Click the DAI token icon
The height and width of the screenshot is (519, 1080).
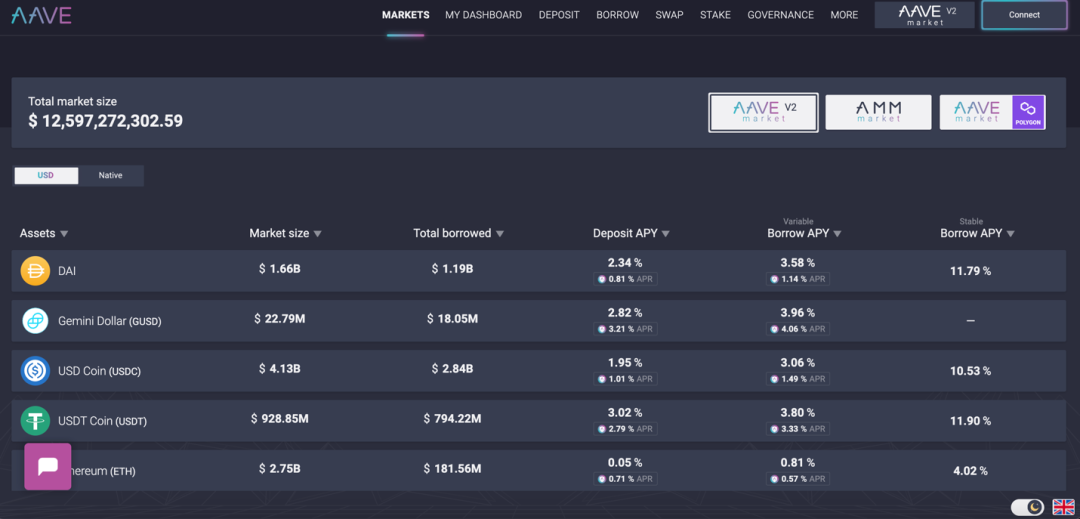[x=35, y=271]
